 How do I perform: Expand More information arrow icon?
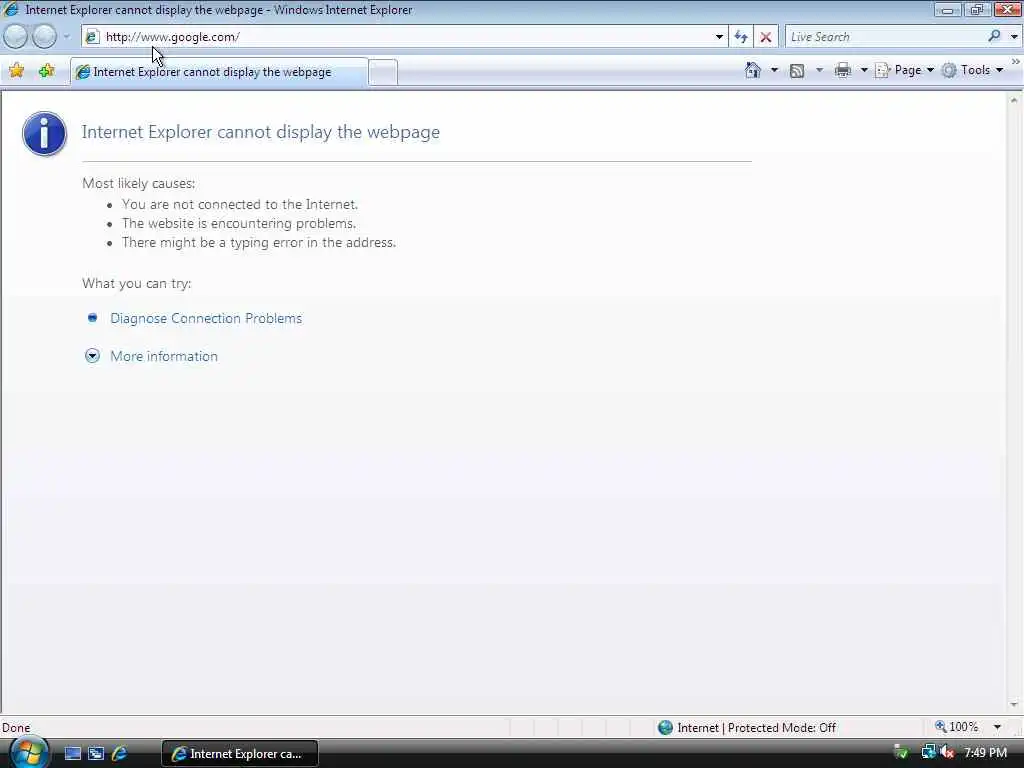92,356
